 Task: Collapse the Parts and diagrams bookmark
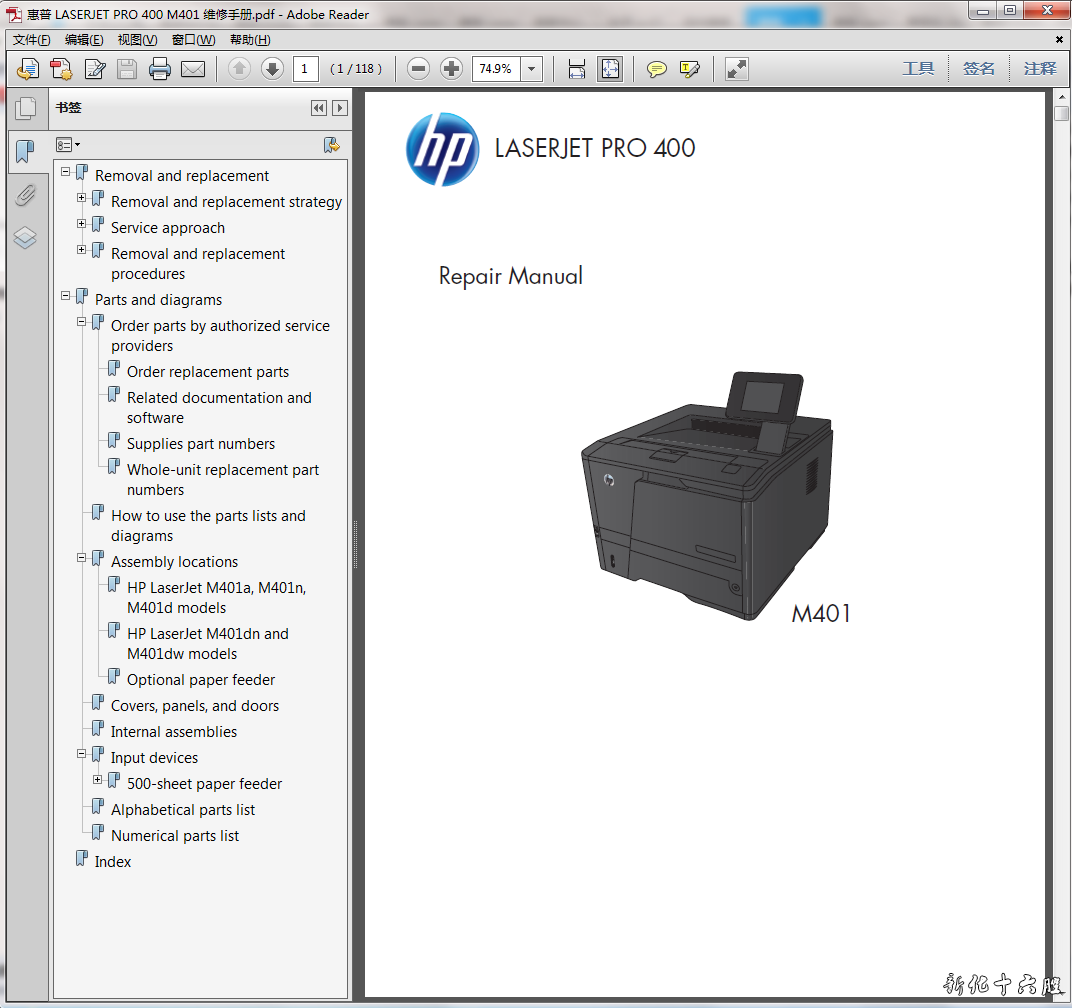pyautogui.click(x=66, y=296)
